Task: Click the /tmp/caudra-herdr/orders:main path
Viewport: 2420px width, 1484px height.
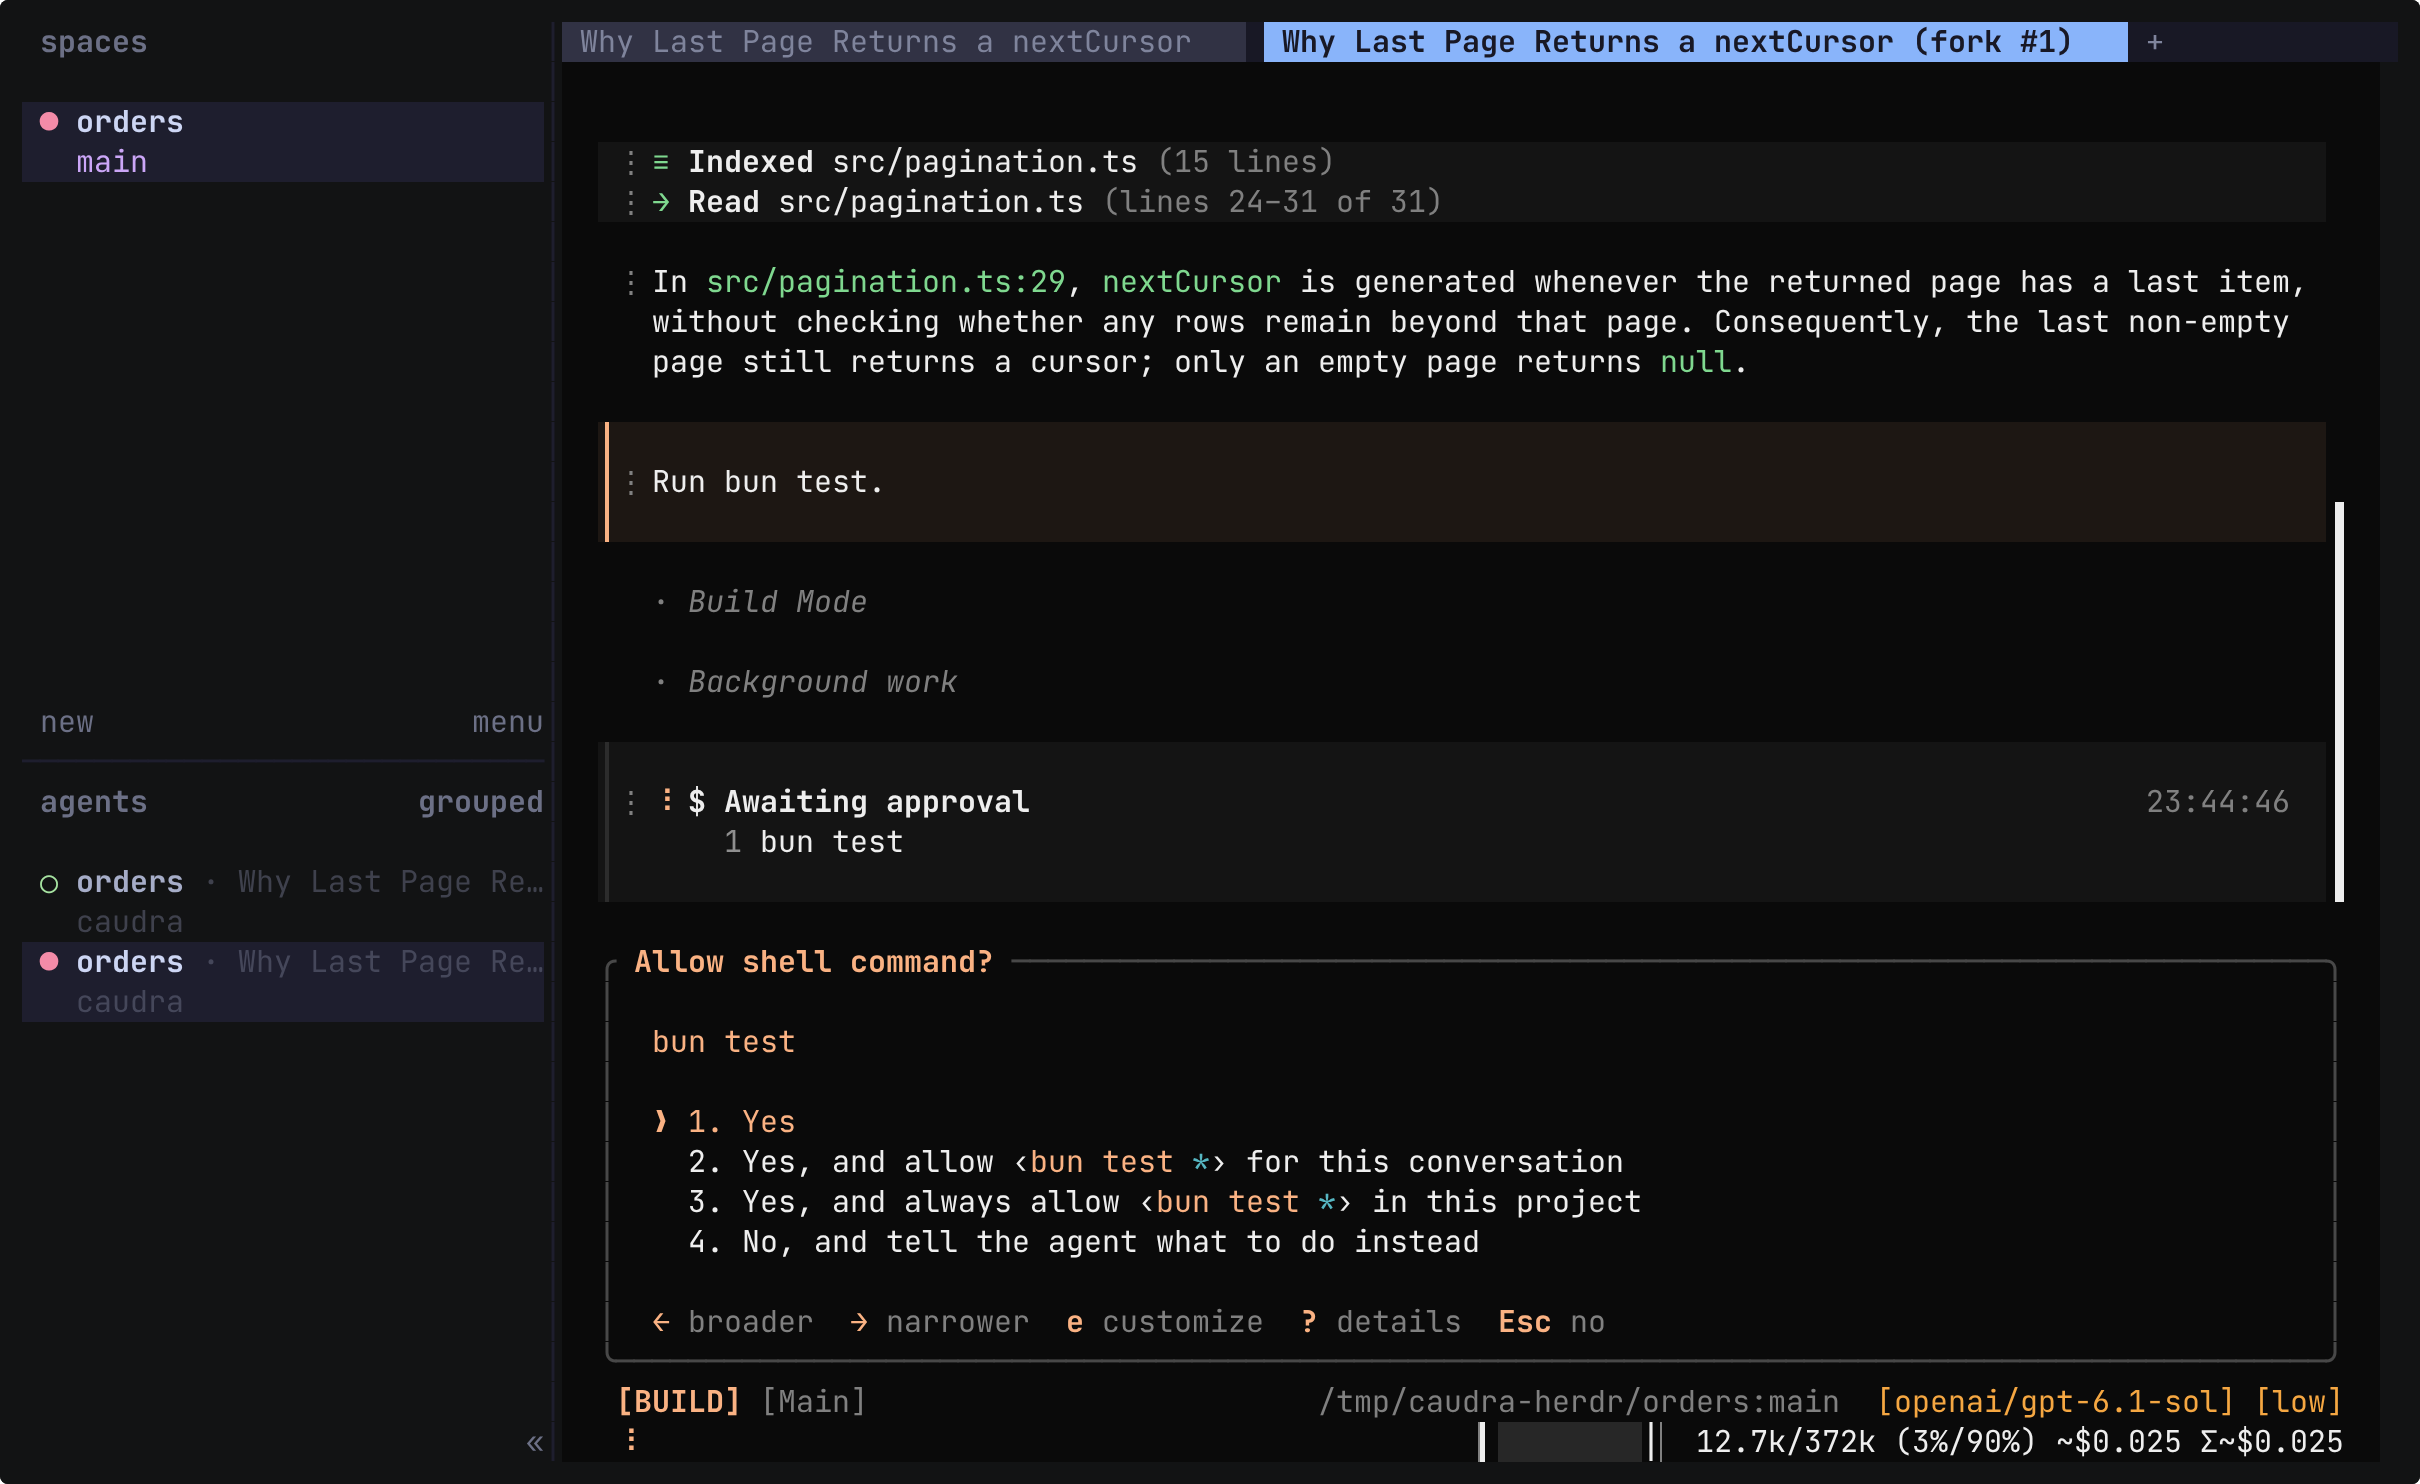Action: 1579,1402
